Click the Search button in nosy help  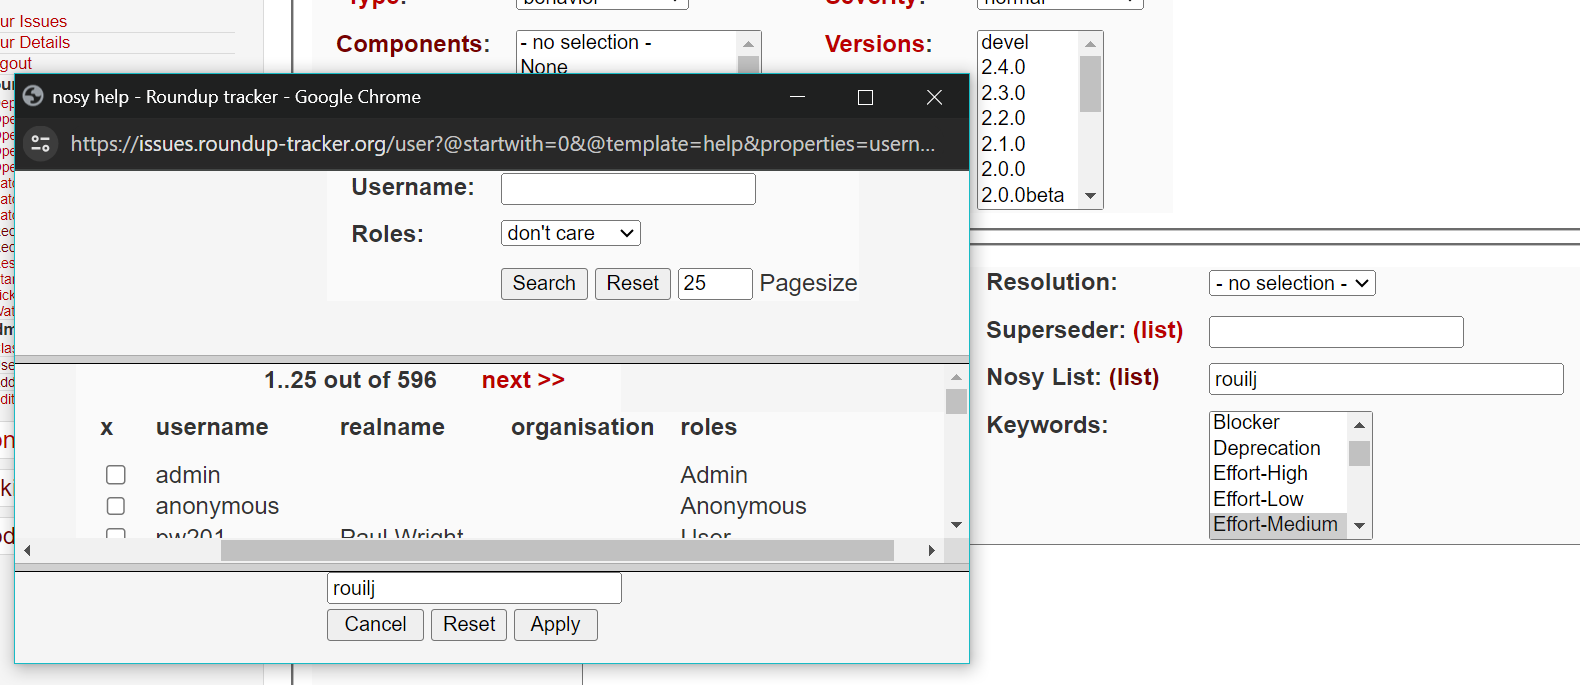click(x=544, y=283)
